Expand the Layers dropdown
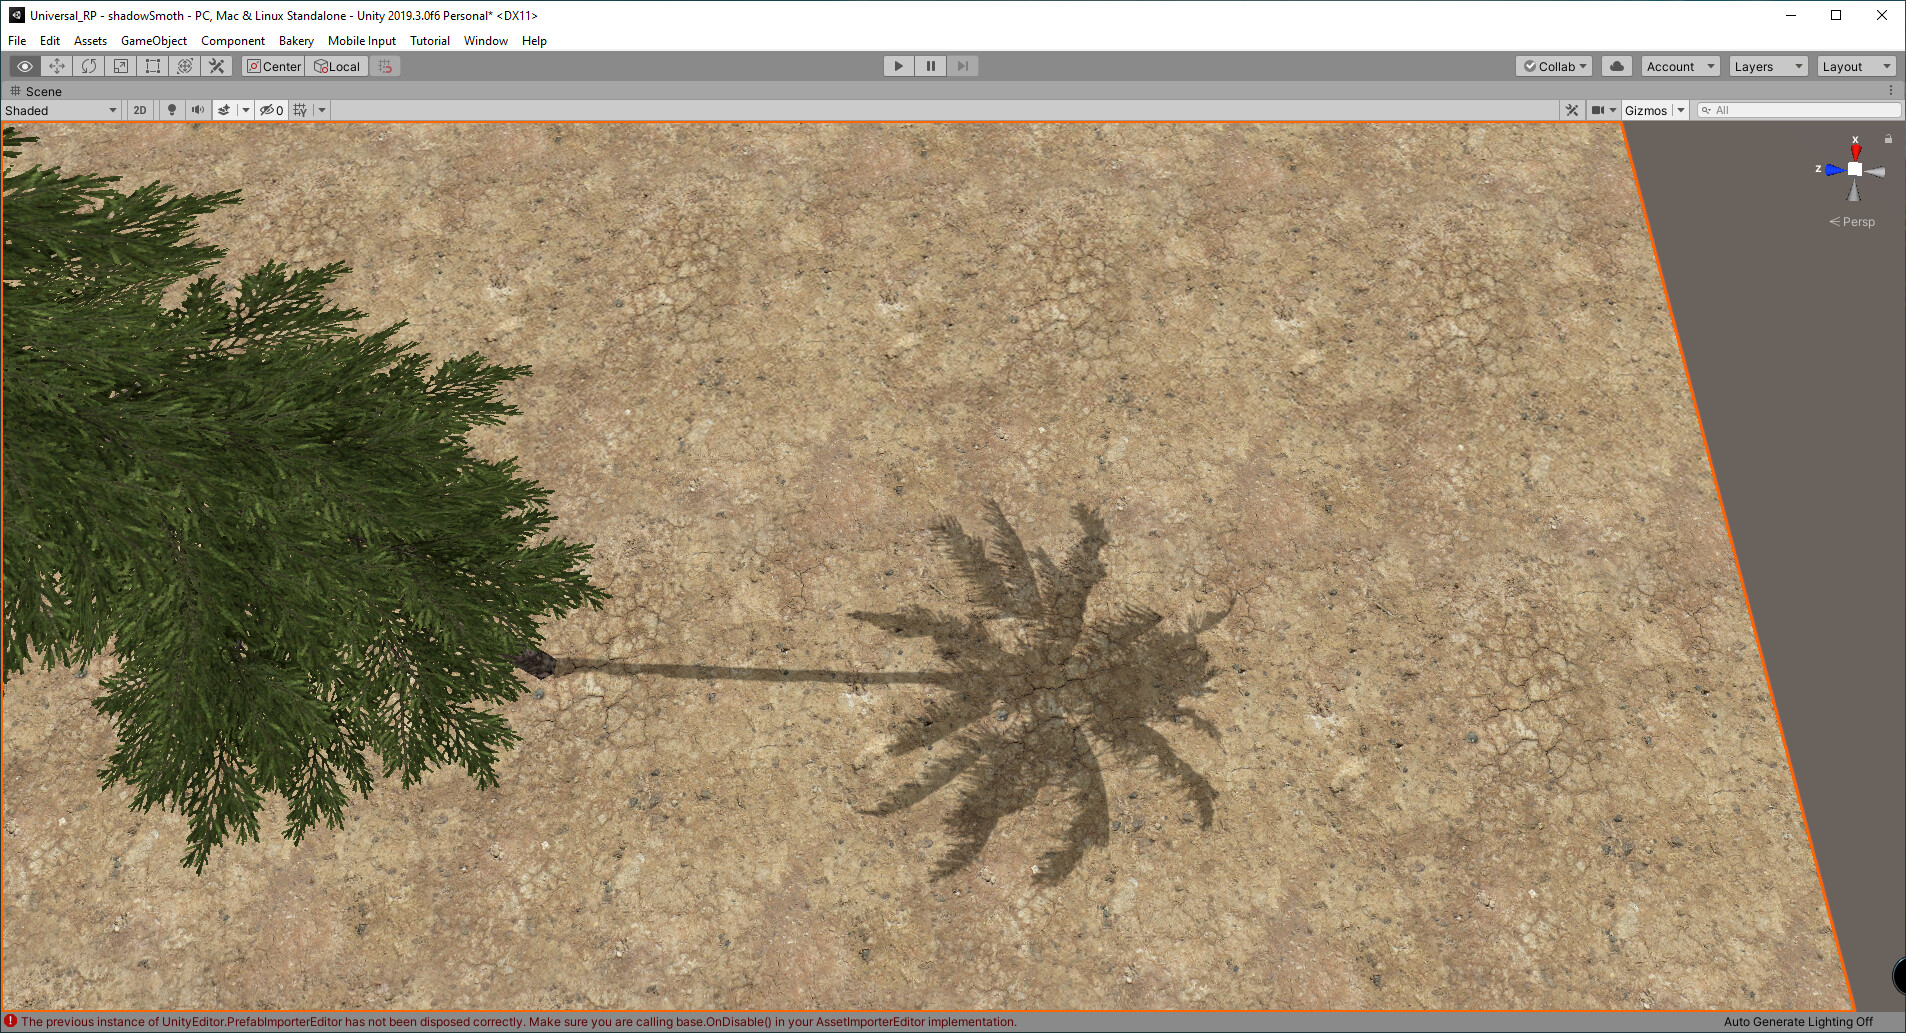The image size is (1906, 1033). pos(1767,65)
